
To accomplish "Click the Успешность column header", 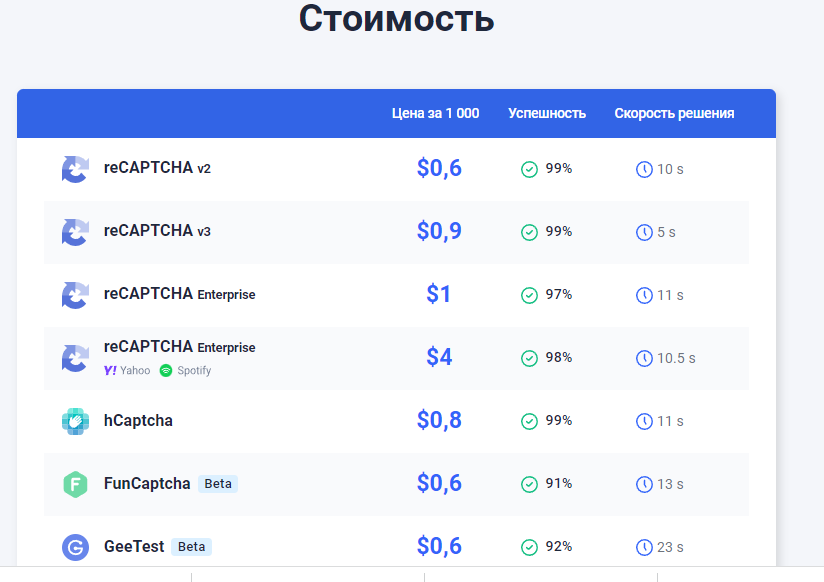I will coord(547,113).
